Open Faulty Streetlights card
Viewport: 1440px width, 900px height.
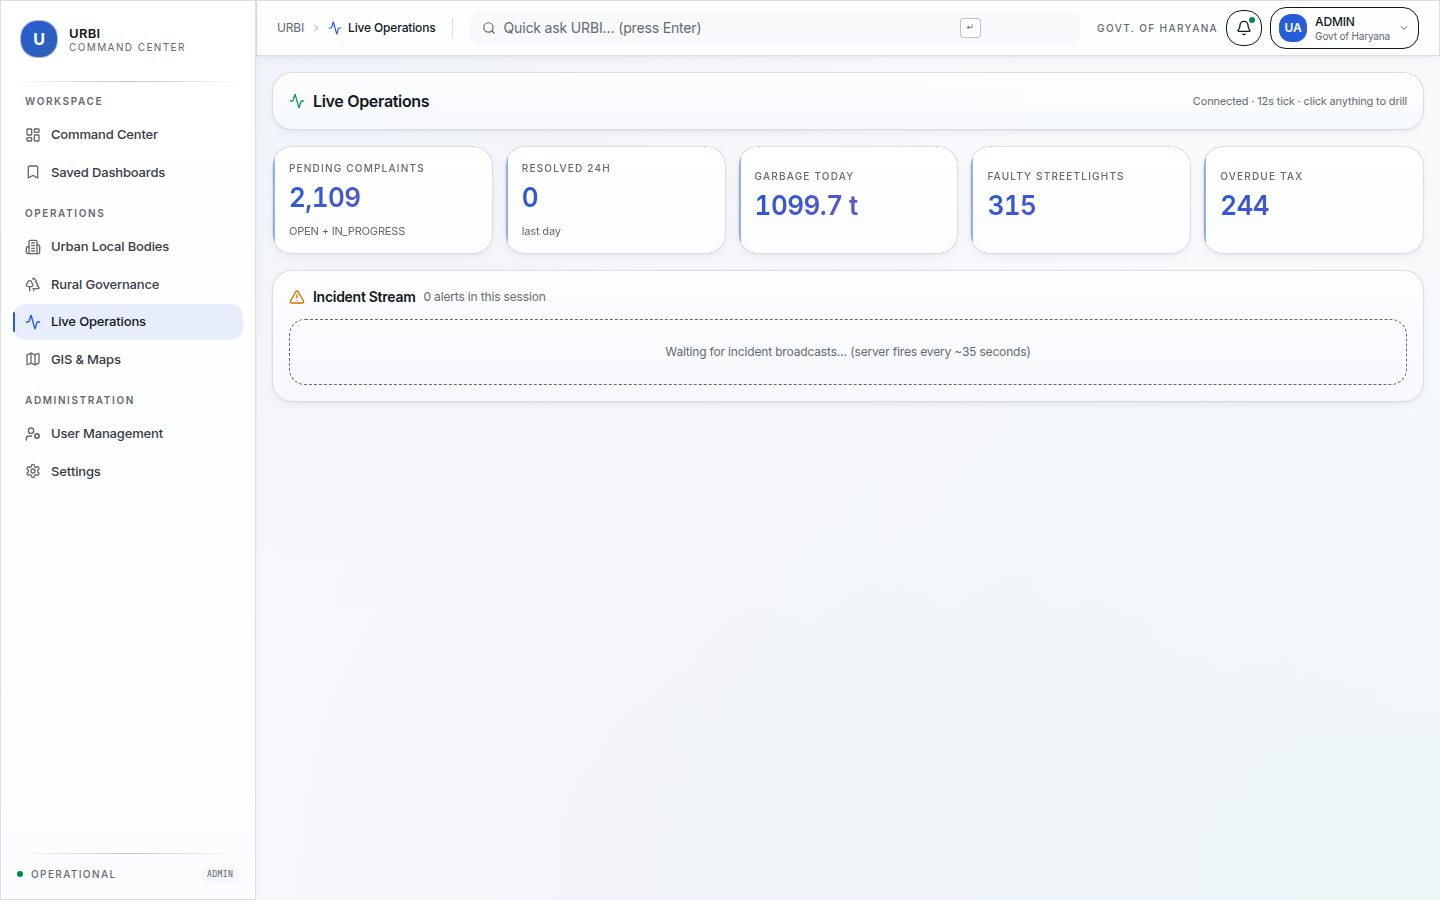[1081, 200]
